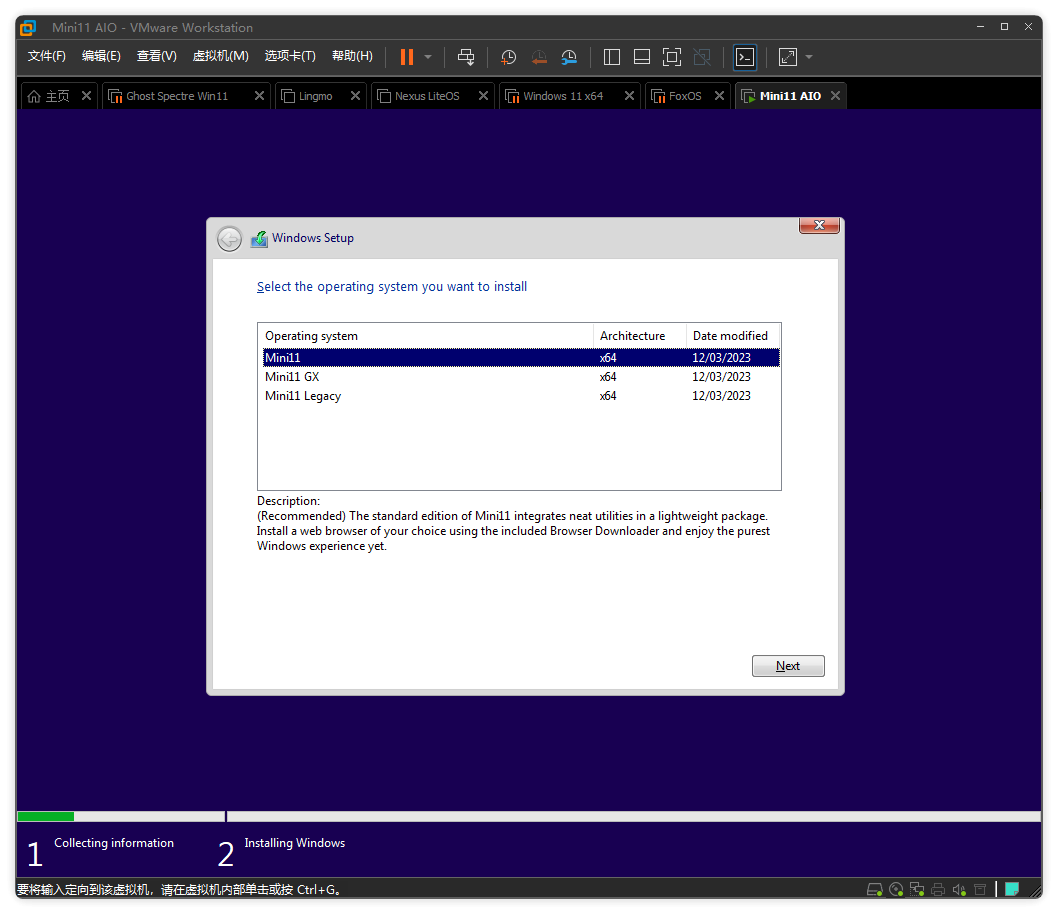Revert to the previous snapshot icon
Image resolution: width=1058 pixels, height=914 pixels.
point(539,57)
